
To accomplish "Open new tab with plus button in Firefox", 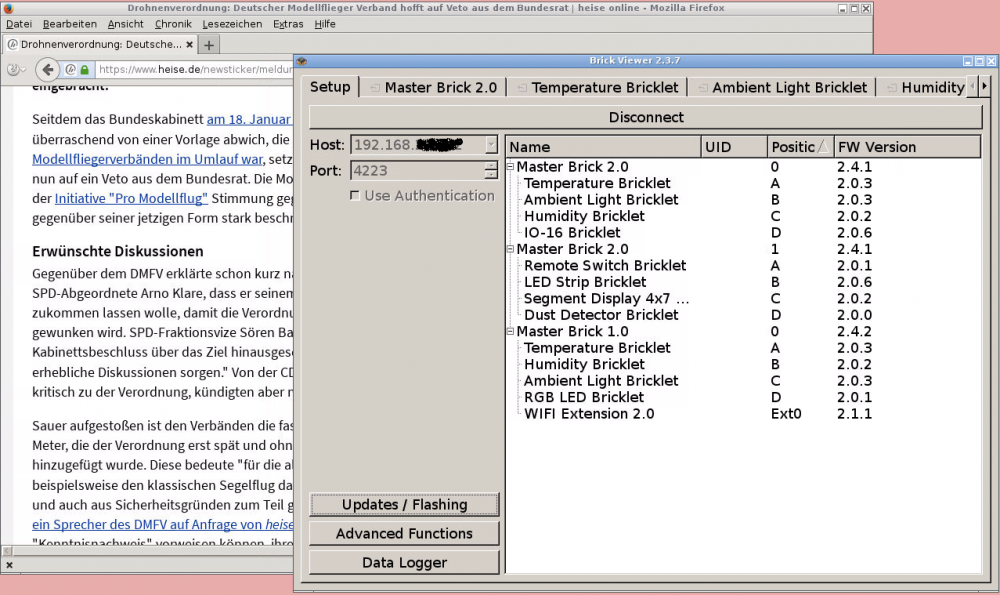I will tap(209, 45).
